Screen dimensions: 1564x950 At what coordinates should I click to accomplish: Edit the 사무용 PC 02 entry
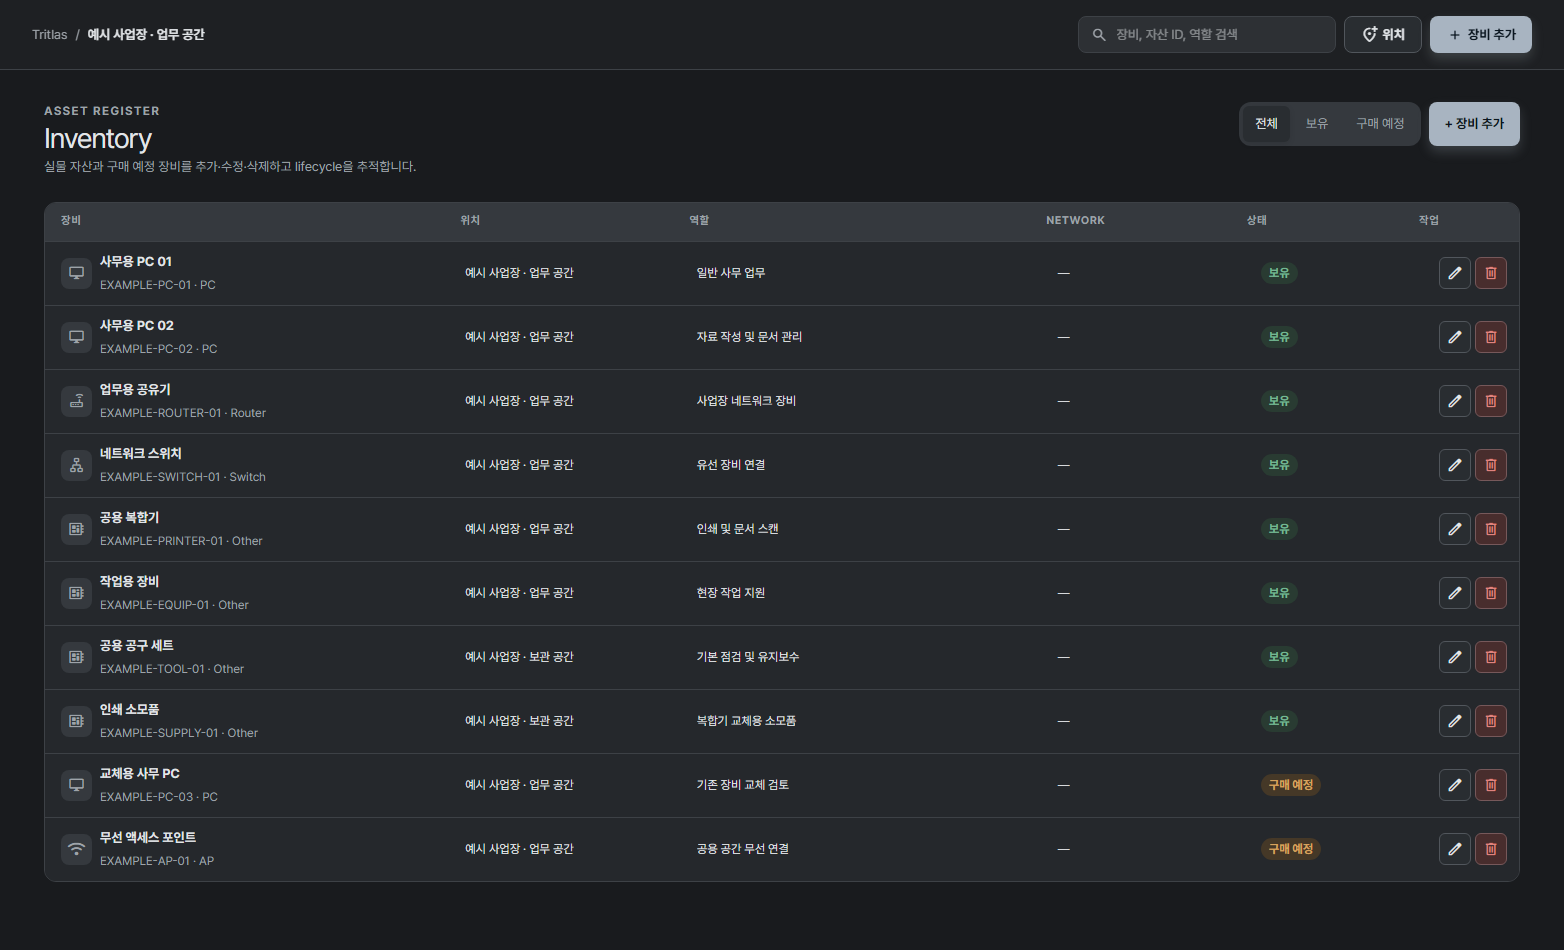1455,337
